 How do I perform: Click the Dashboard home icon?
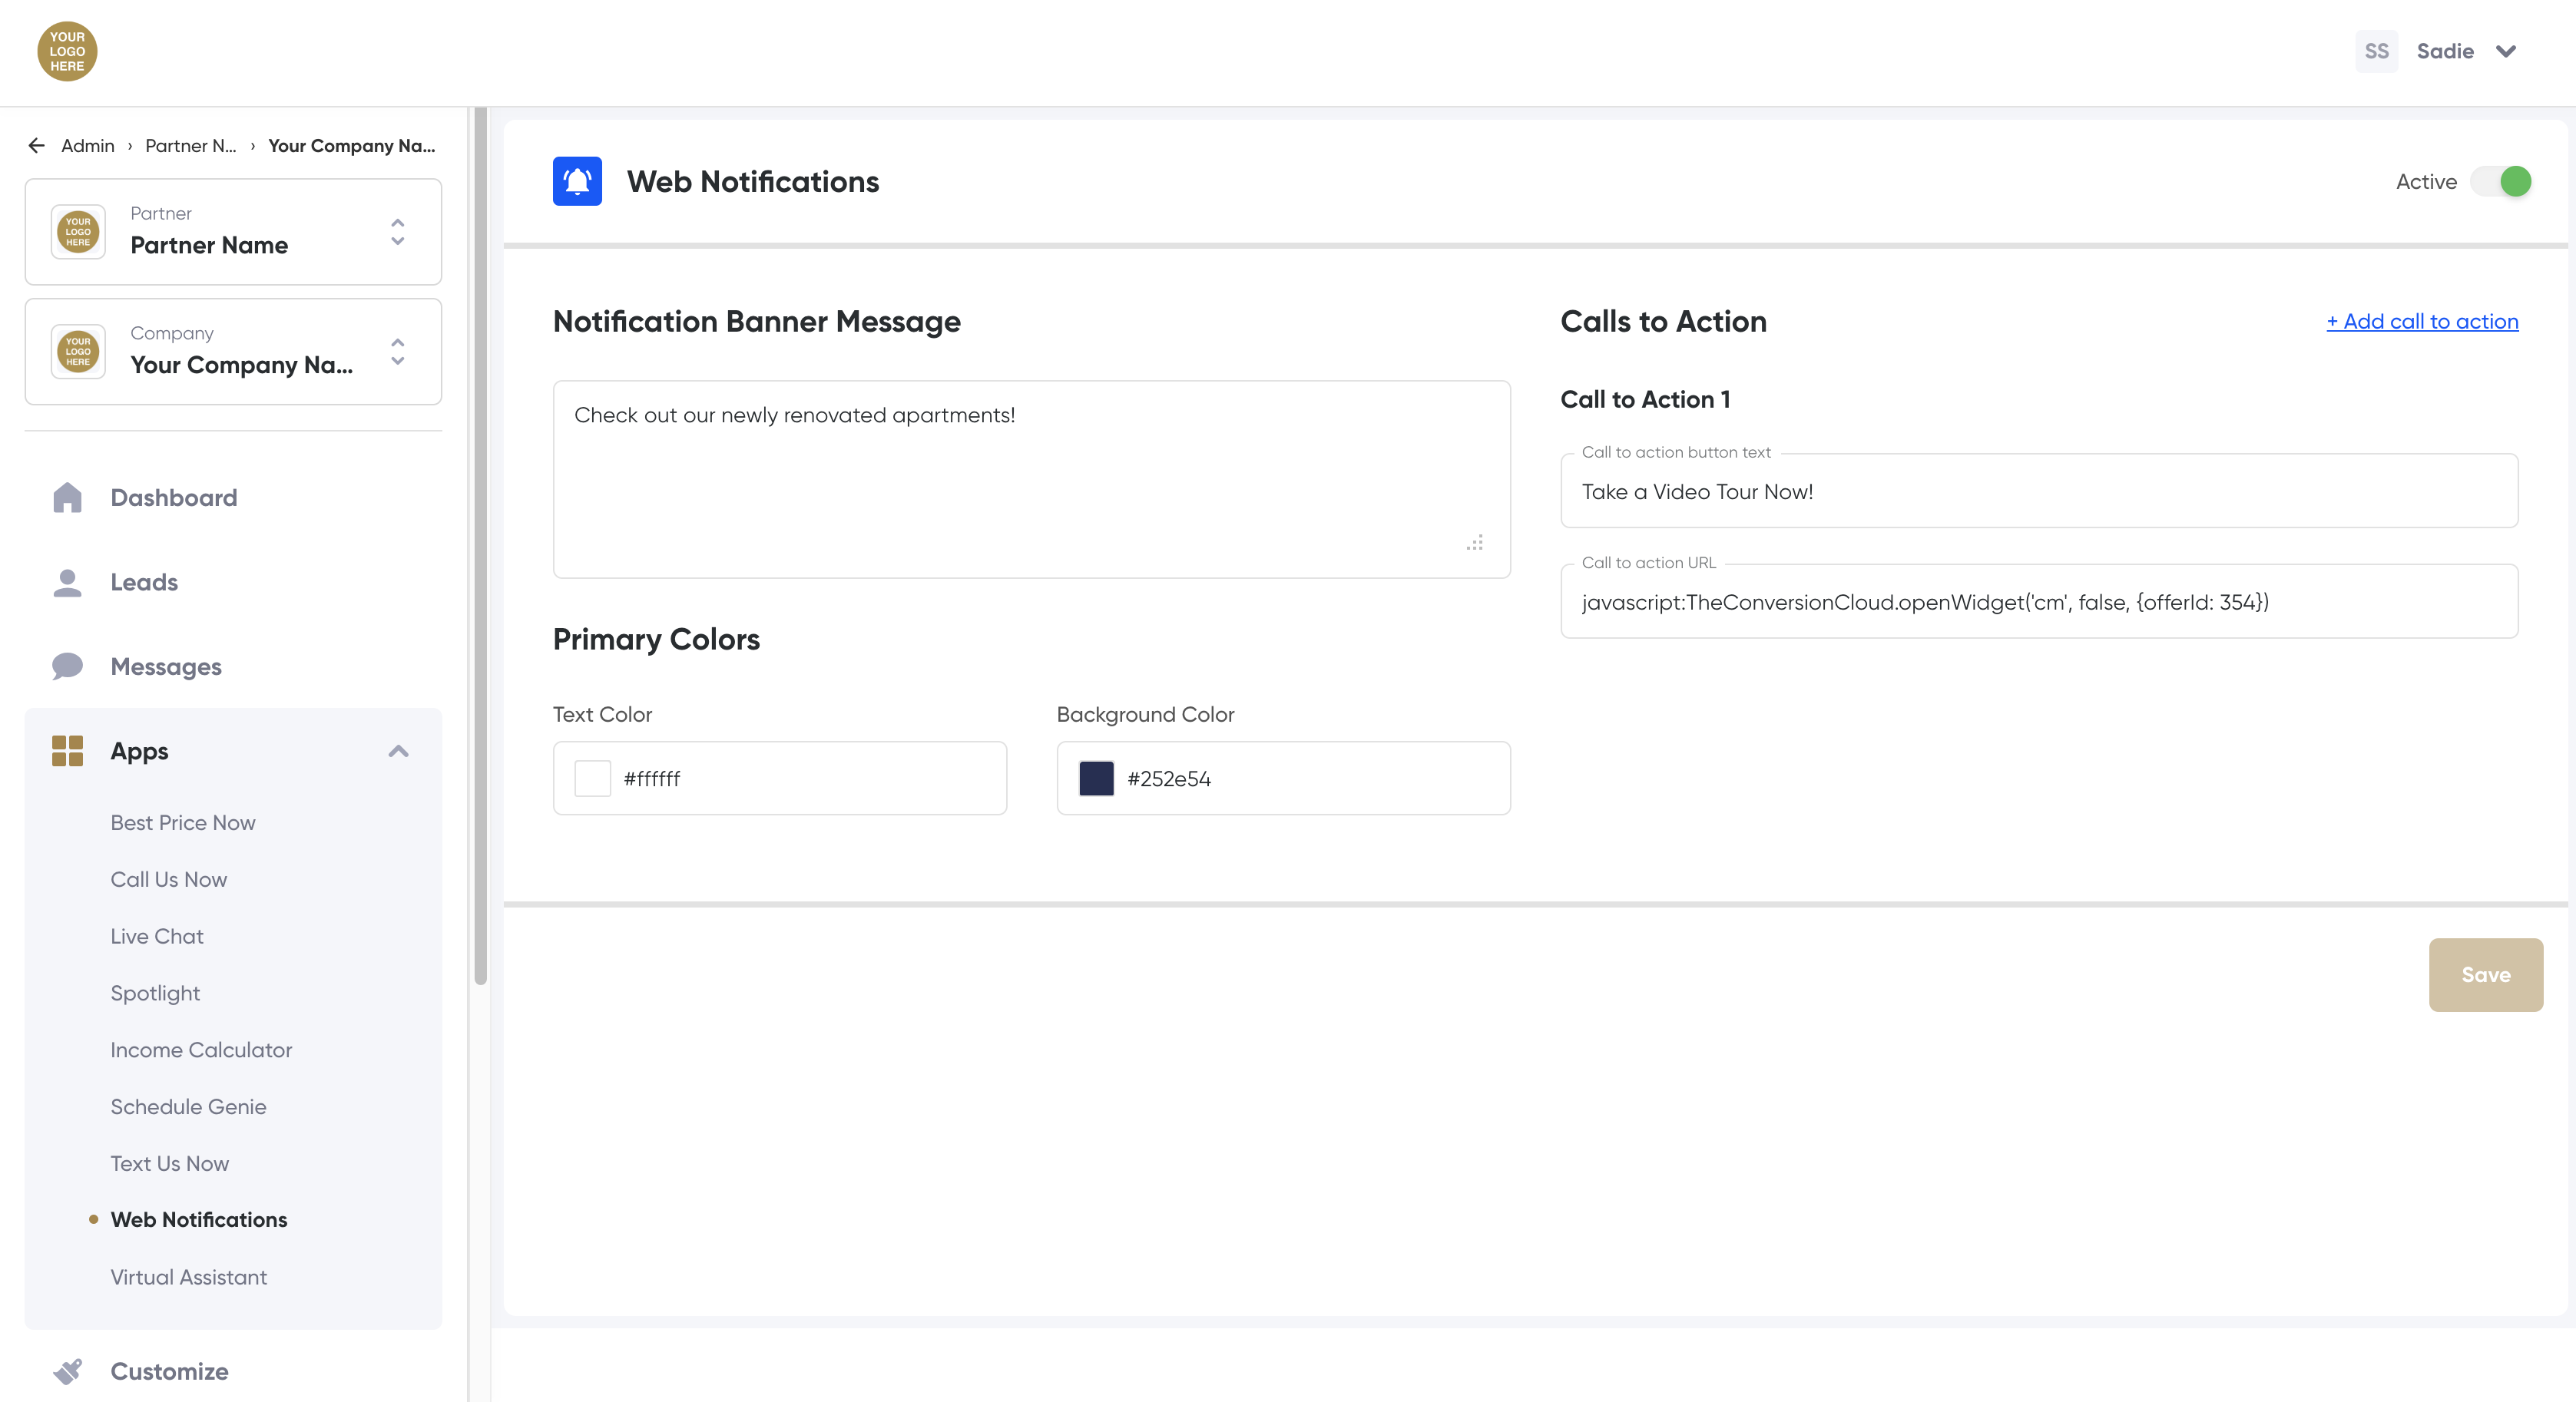(x=67, y=497)
